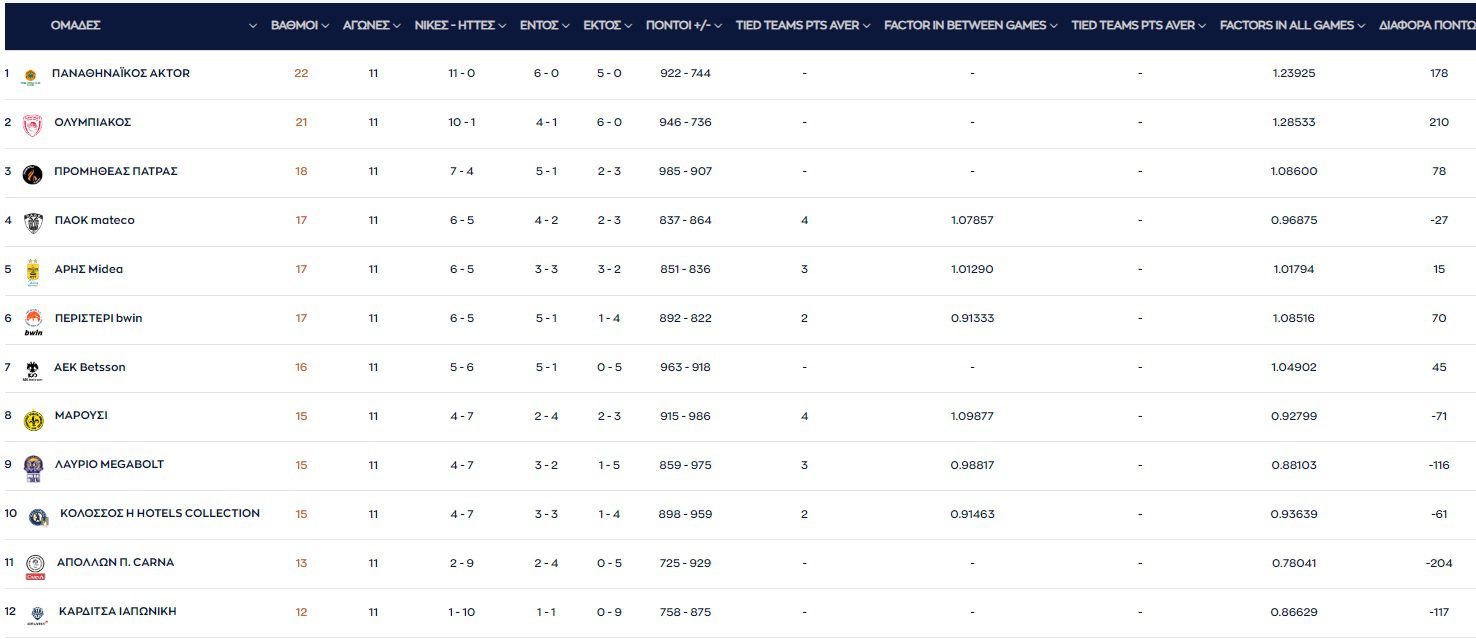The image size is (1476, 639).
Task: Click the ΛΑΥΡΙΟ MEGABOLT team logo
Action: pos(33,469)
